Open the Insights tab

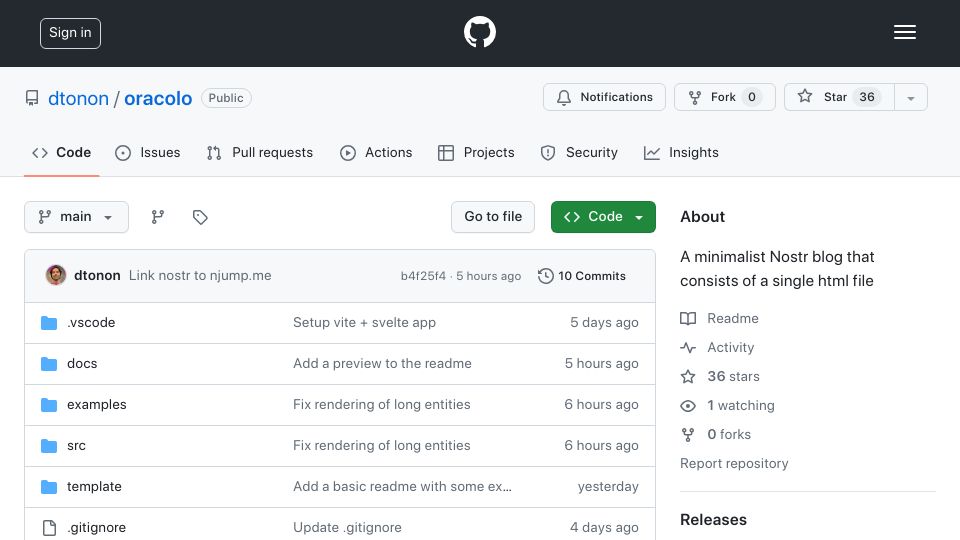click(681, 152)
